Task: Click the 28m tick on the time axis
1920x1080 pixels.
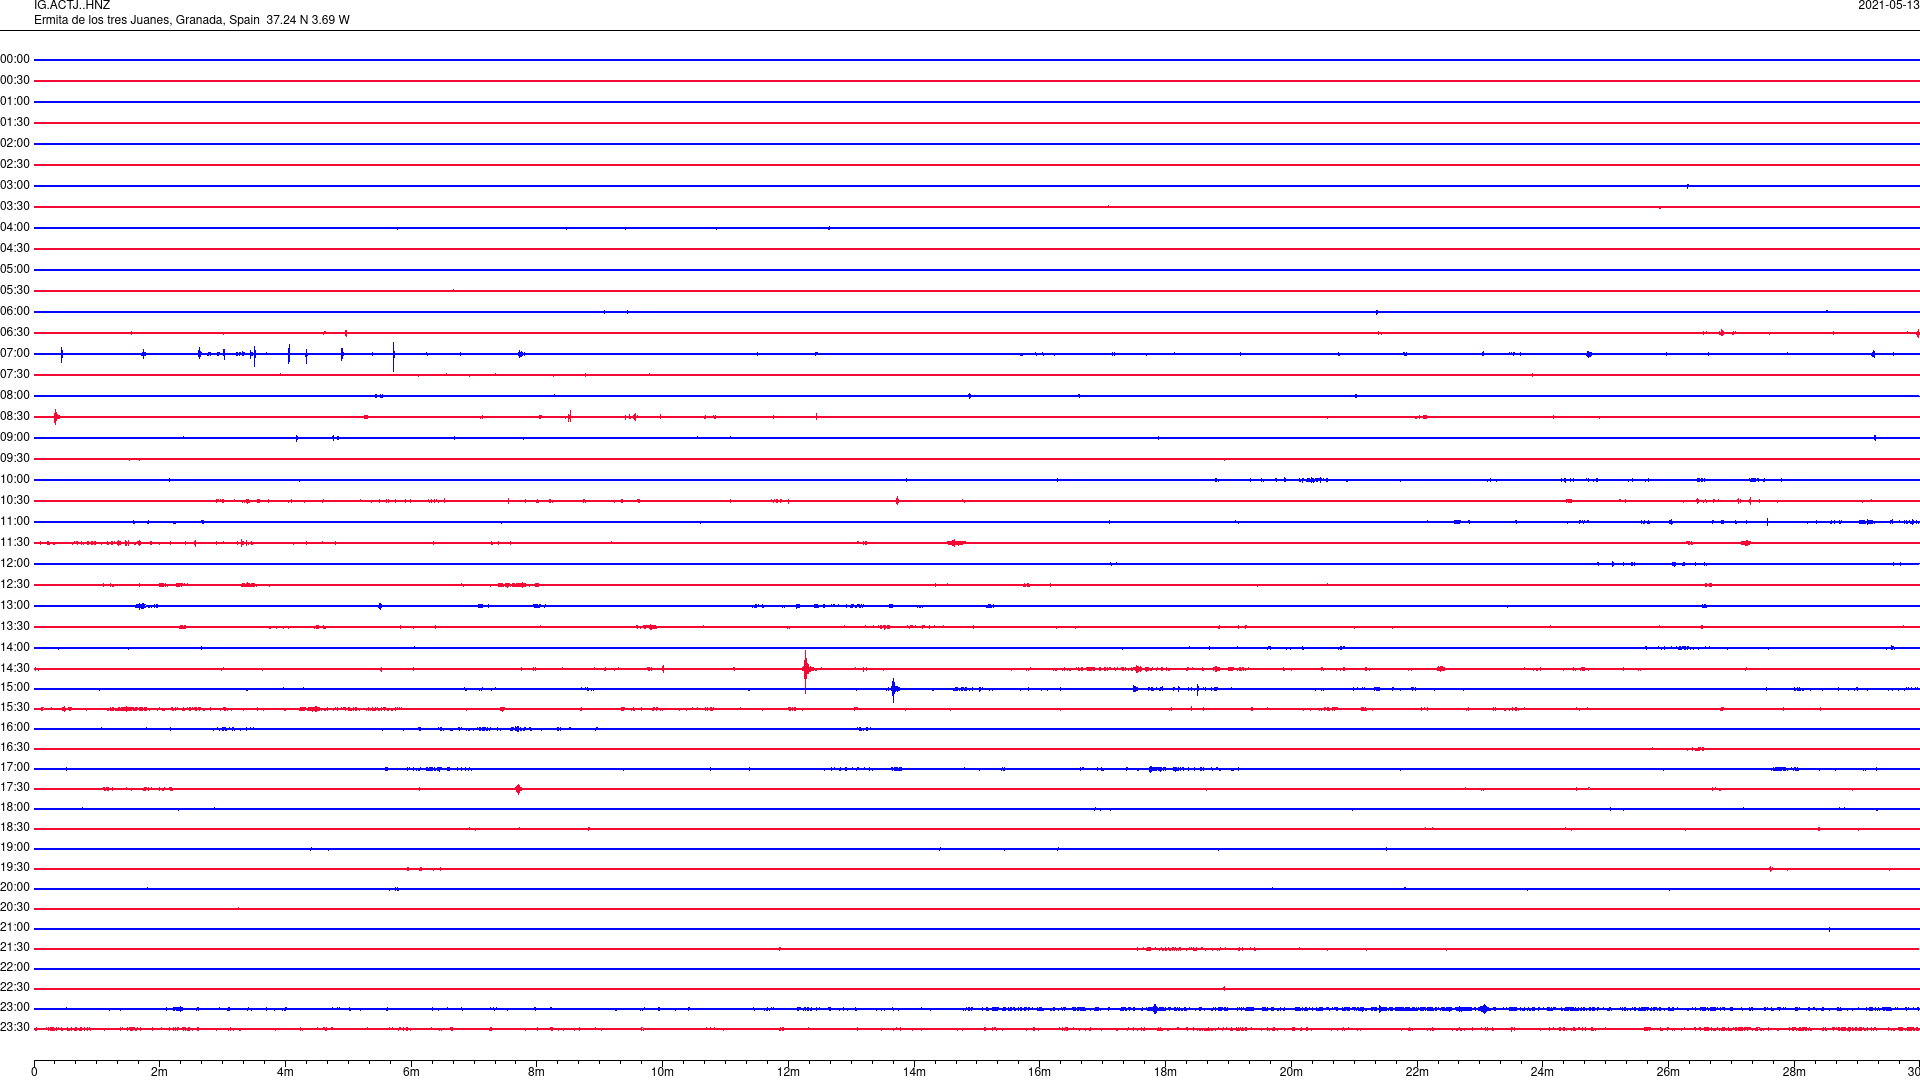Action: [1794, 1072]
